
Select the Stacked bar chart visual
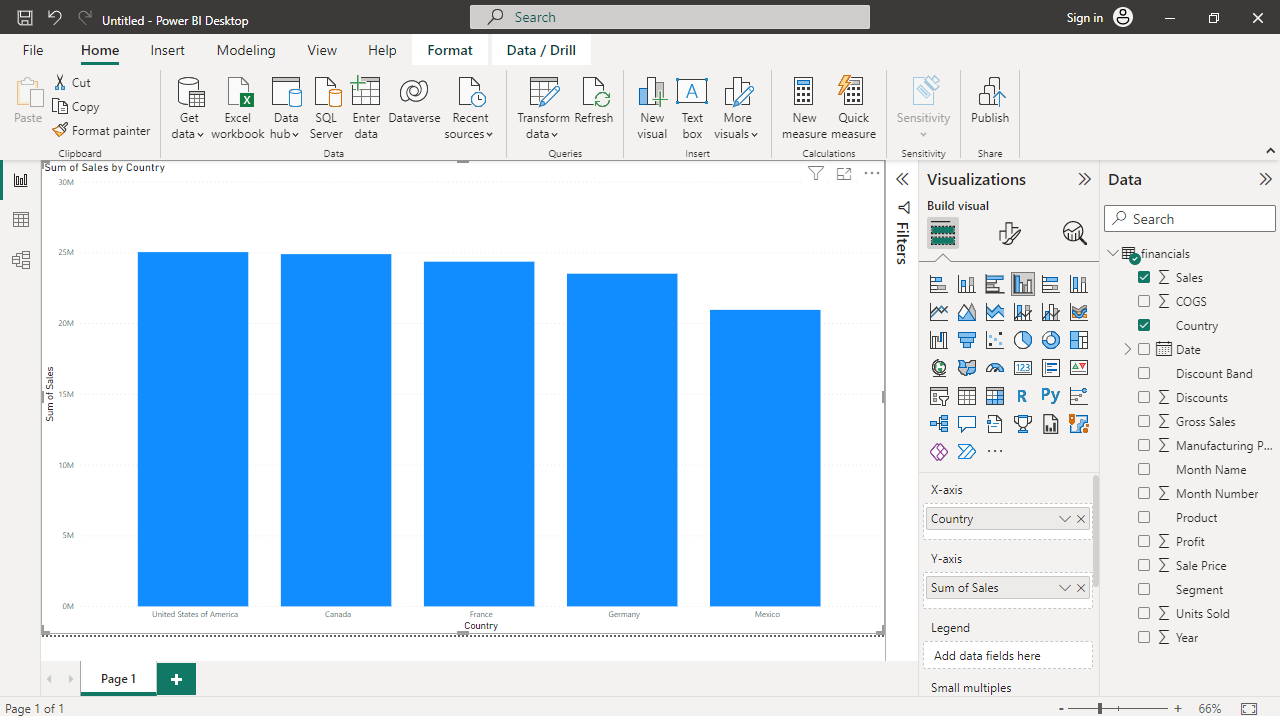click(938, 284)
